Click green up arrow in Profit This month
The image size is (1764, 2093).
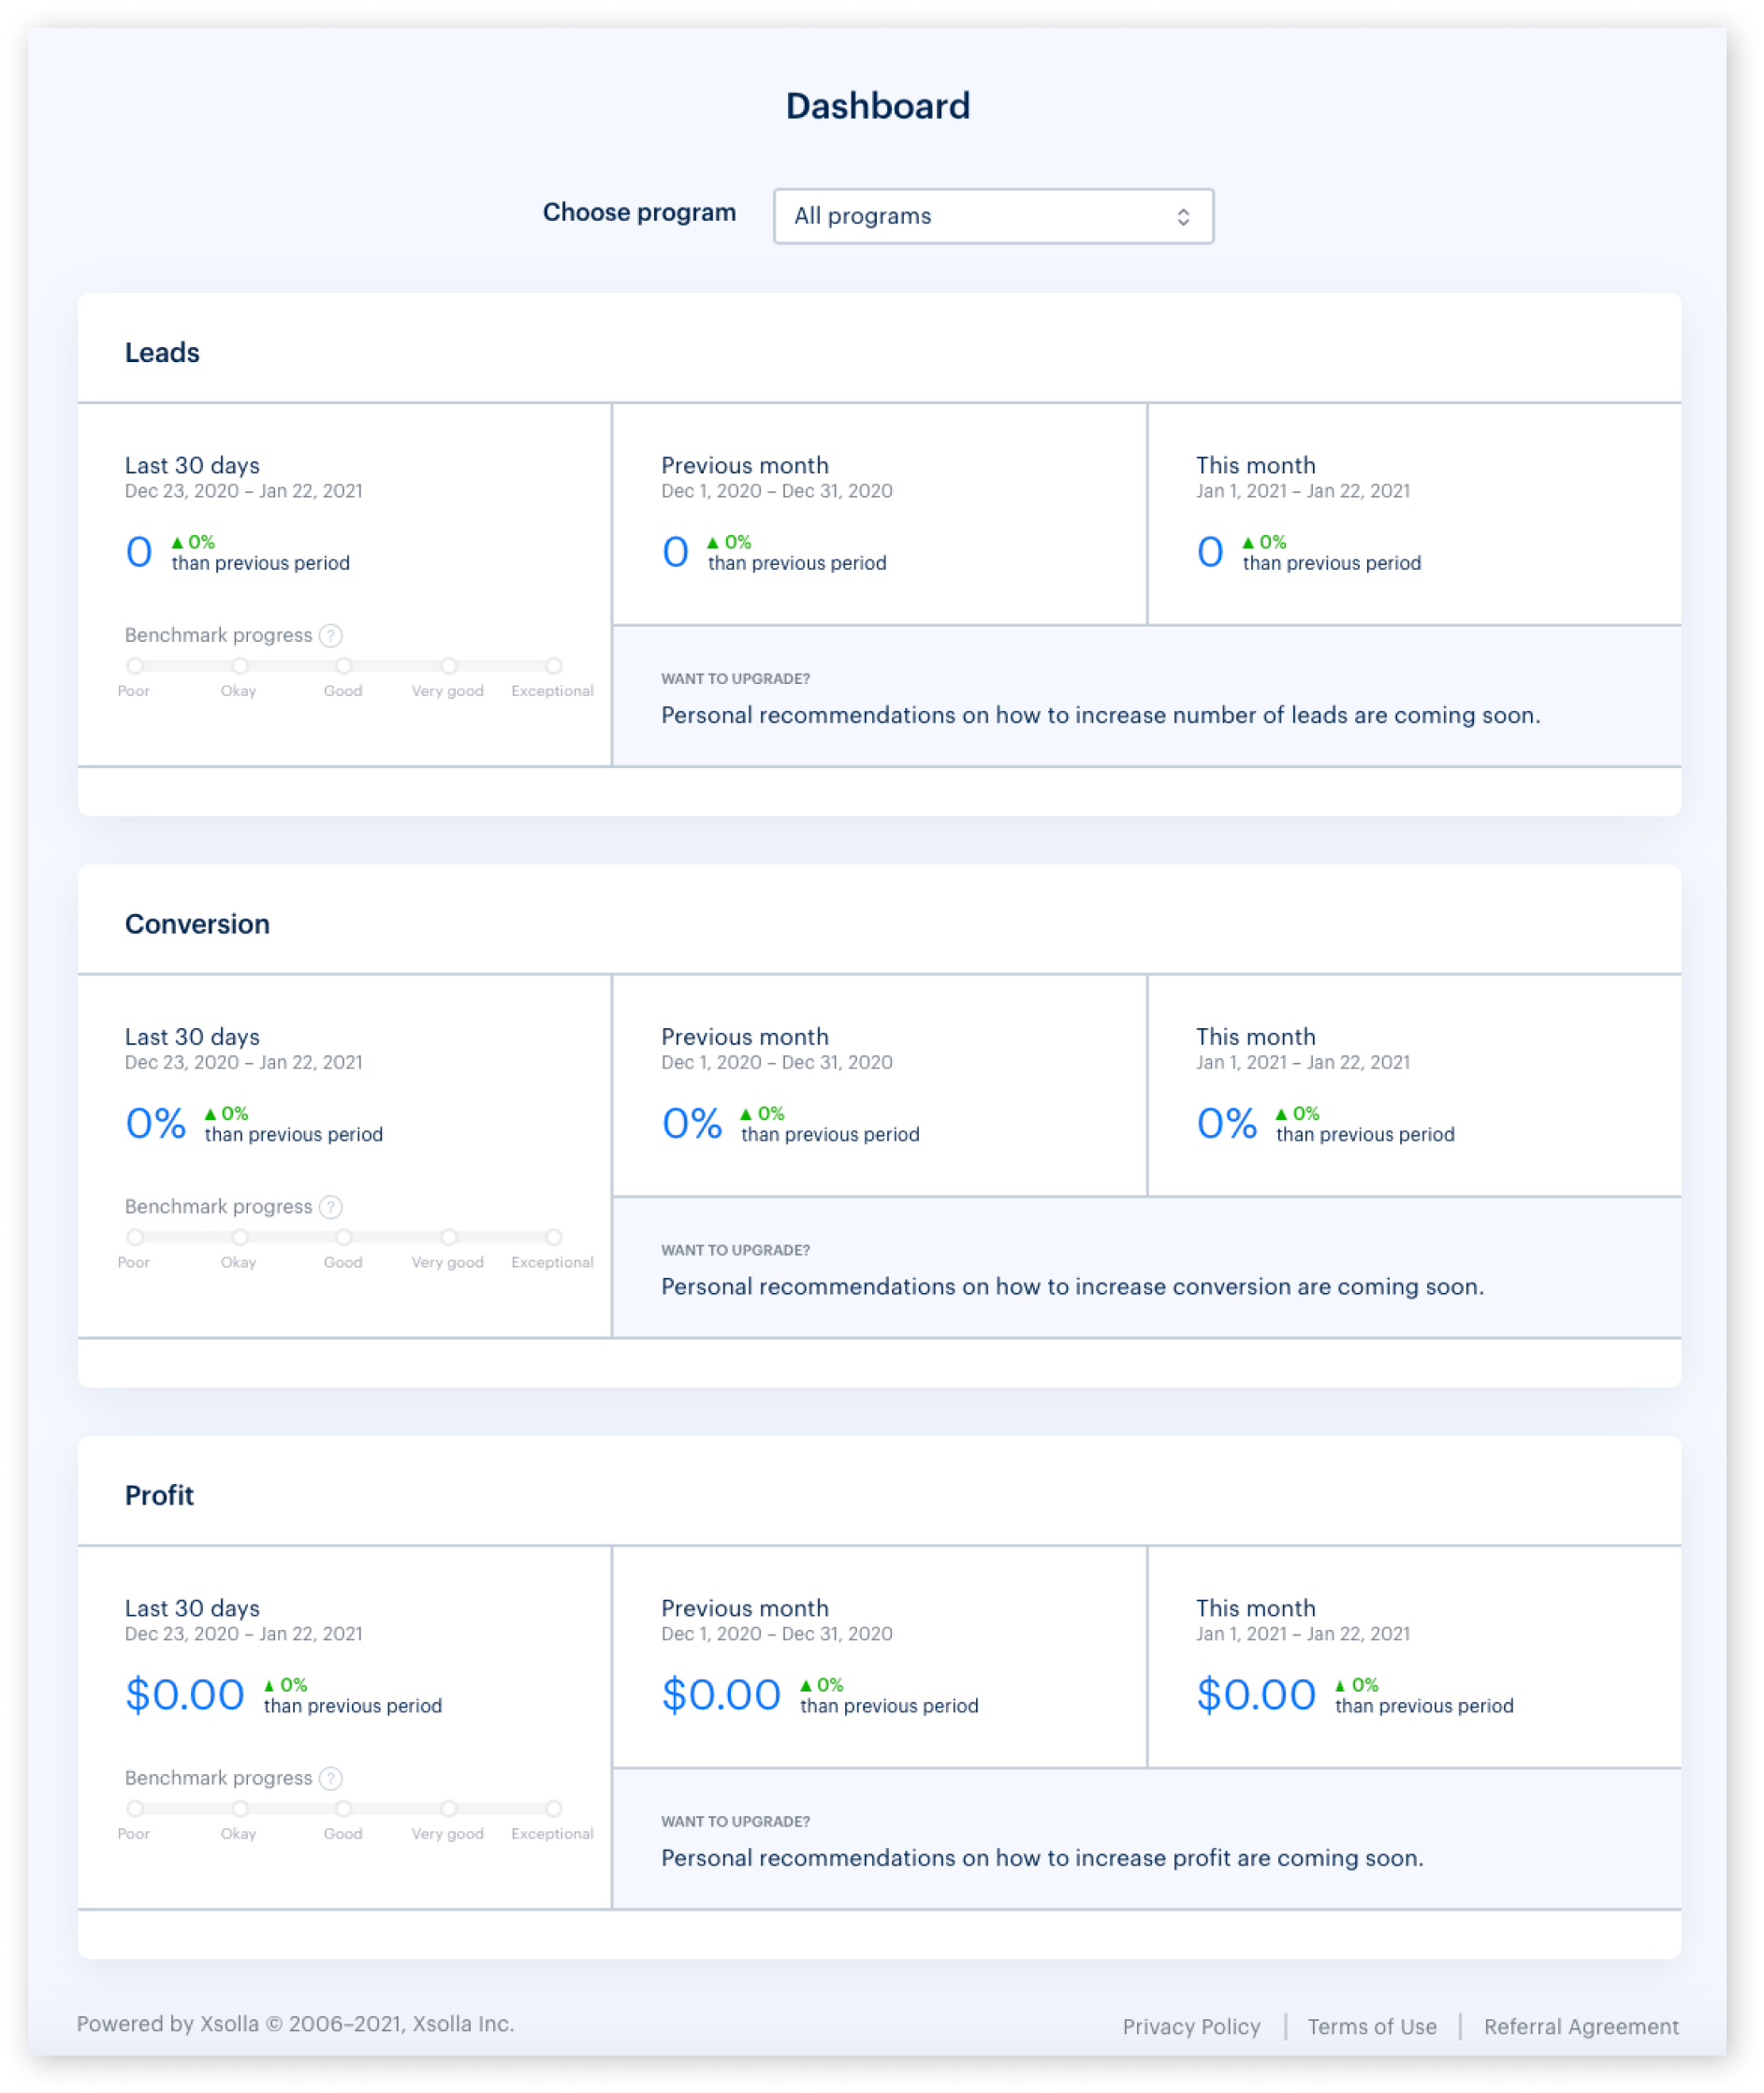coord(1340,1686)
